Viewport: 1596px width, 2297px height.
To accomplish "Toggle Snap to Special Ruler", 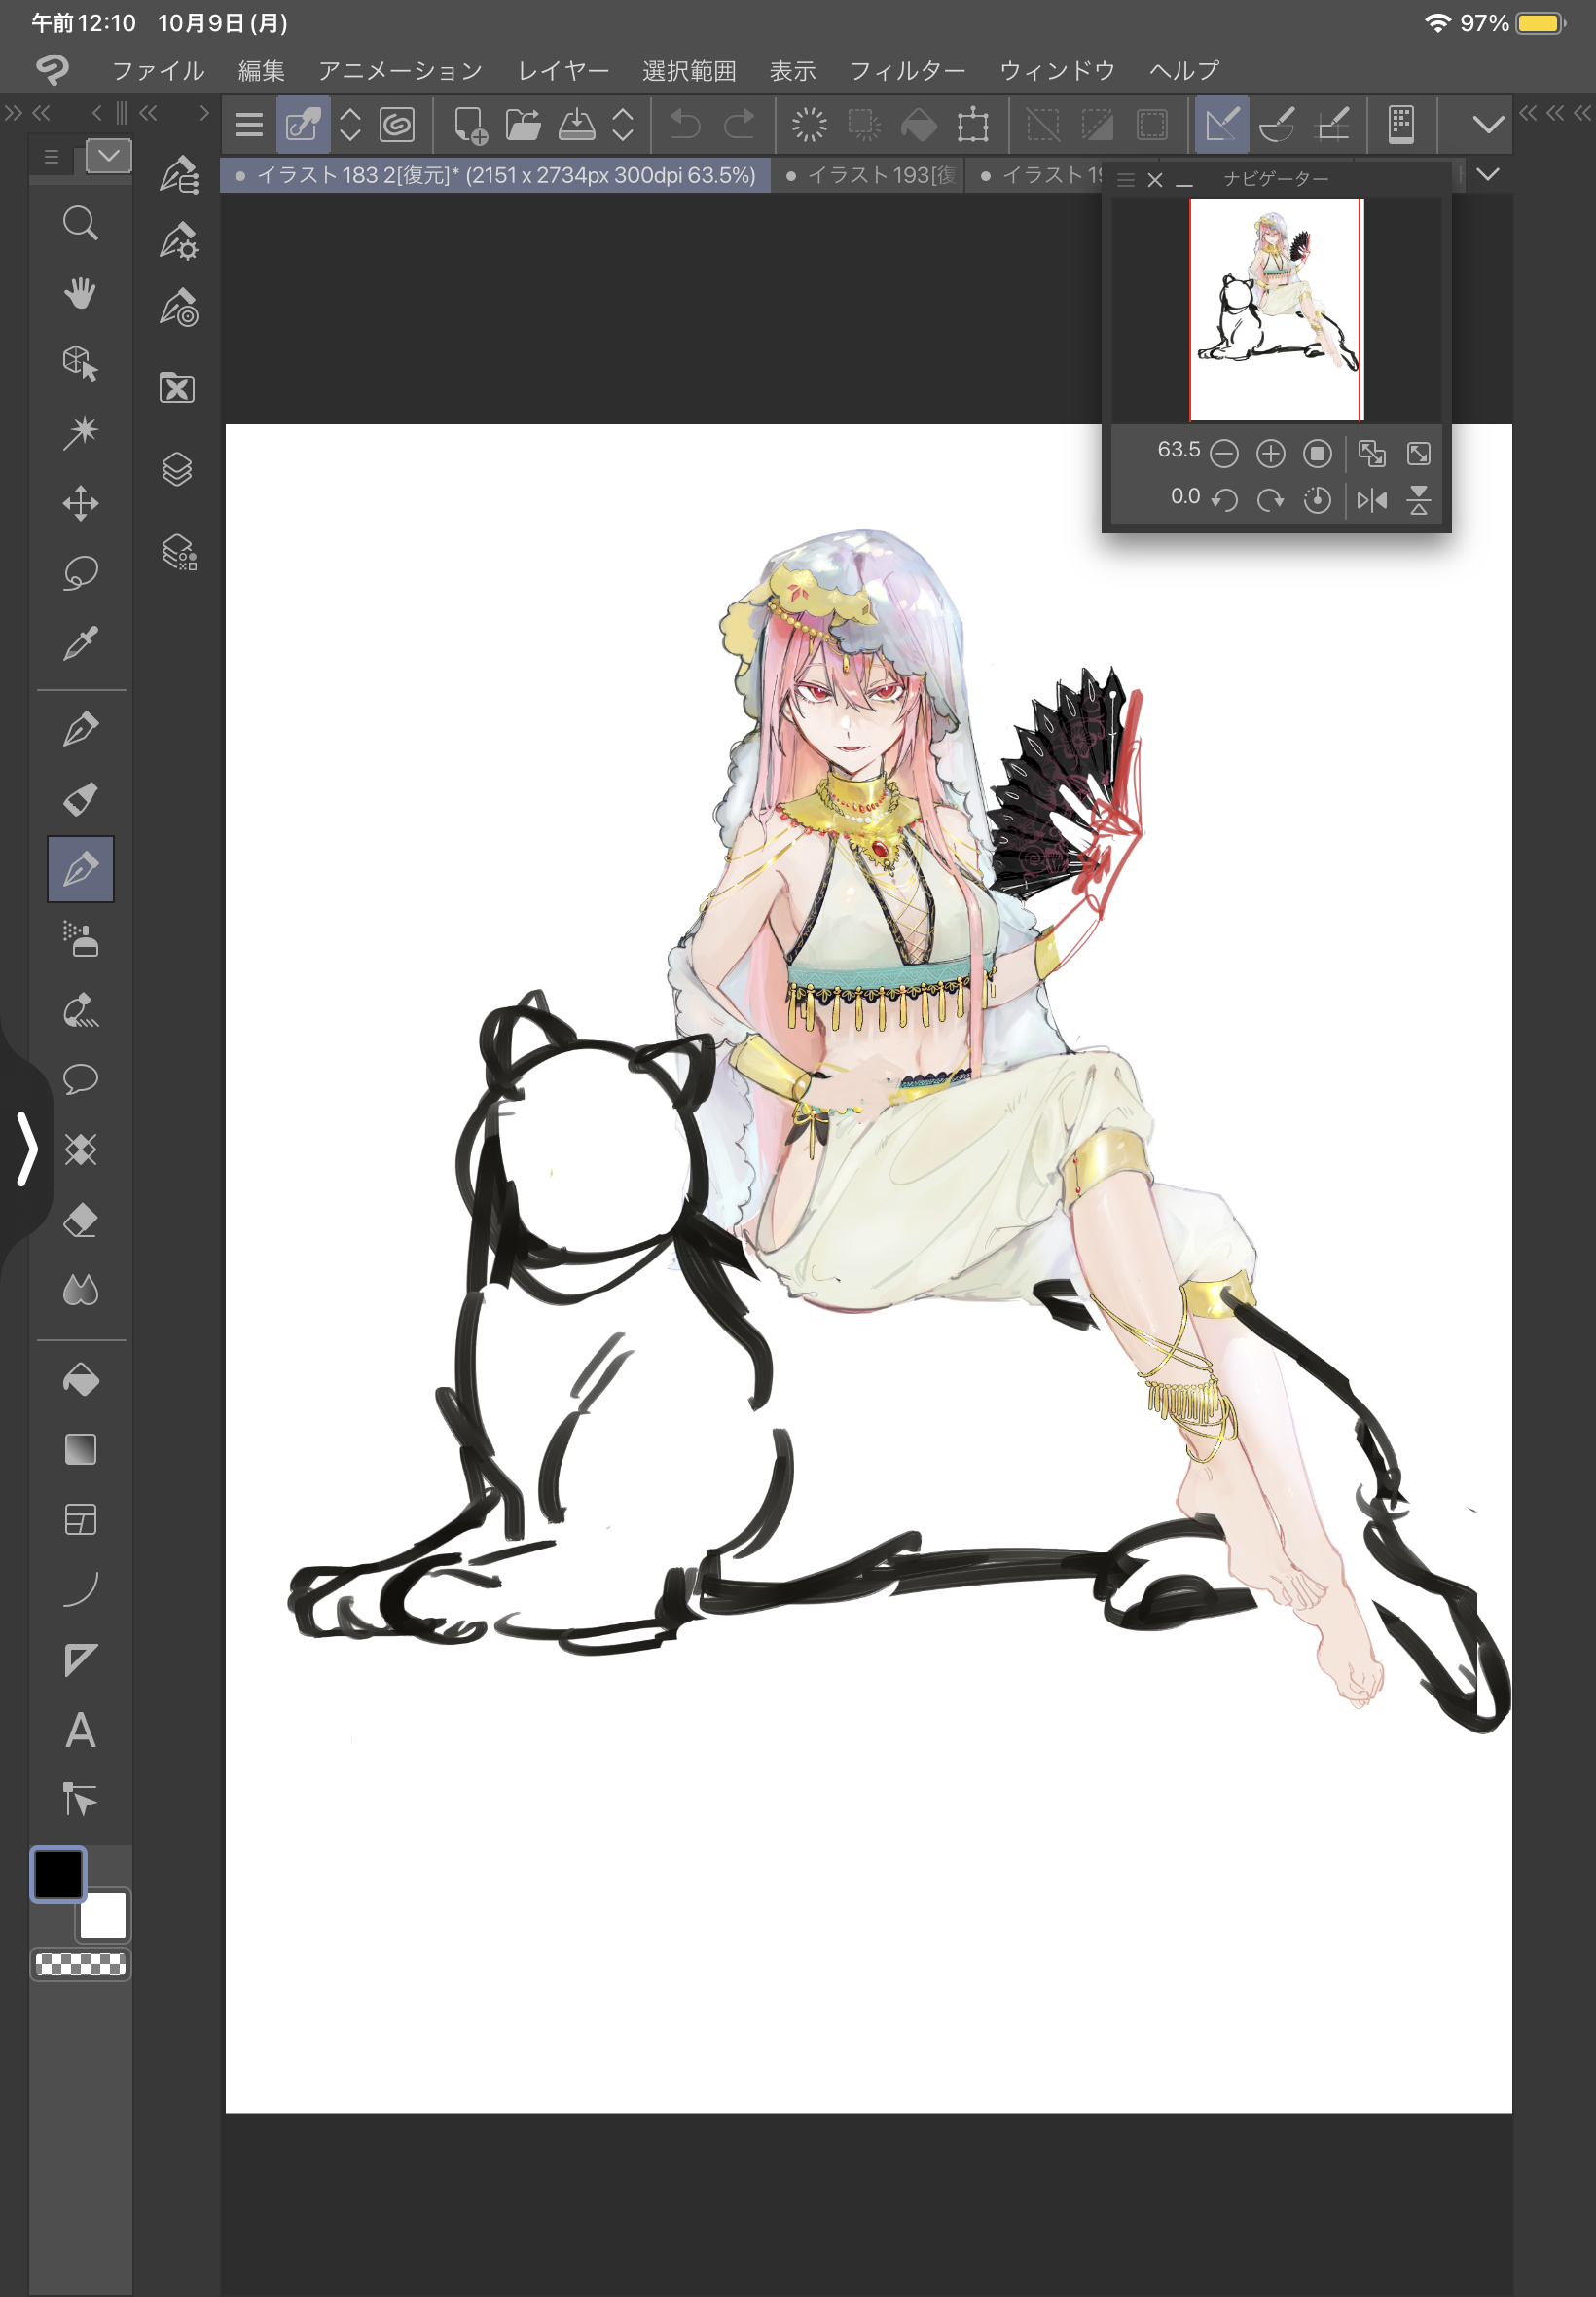I will pyautogui.click(x=1277, y=125).
